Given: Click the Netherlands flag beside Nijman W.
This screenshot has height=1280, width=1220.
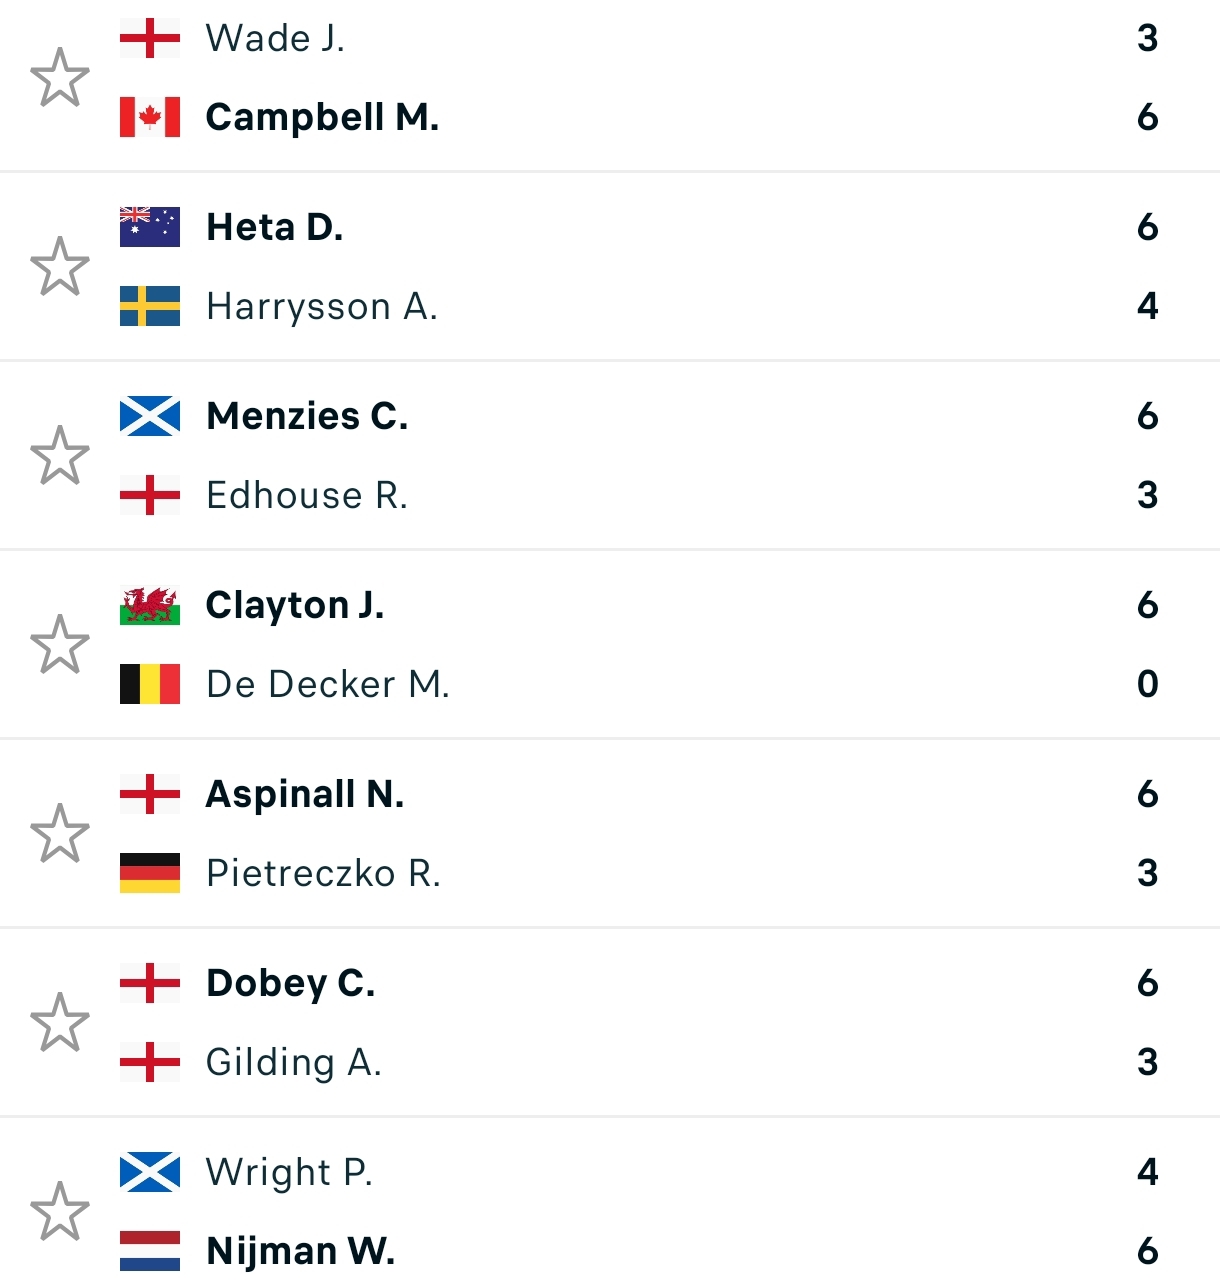Looking at the screenshot, I should (150, 1251).
